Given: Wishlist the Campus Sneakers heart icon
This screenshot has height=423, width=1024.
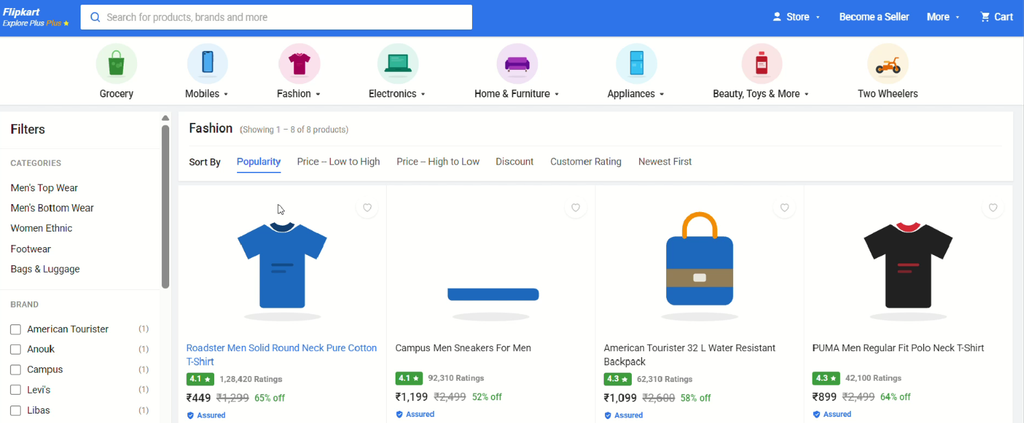Looking at the screenshot, I should pyautogui.click(x=575, y=208).
